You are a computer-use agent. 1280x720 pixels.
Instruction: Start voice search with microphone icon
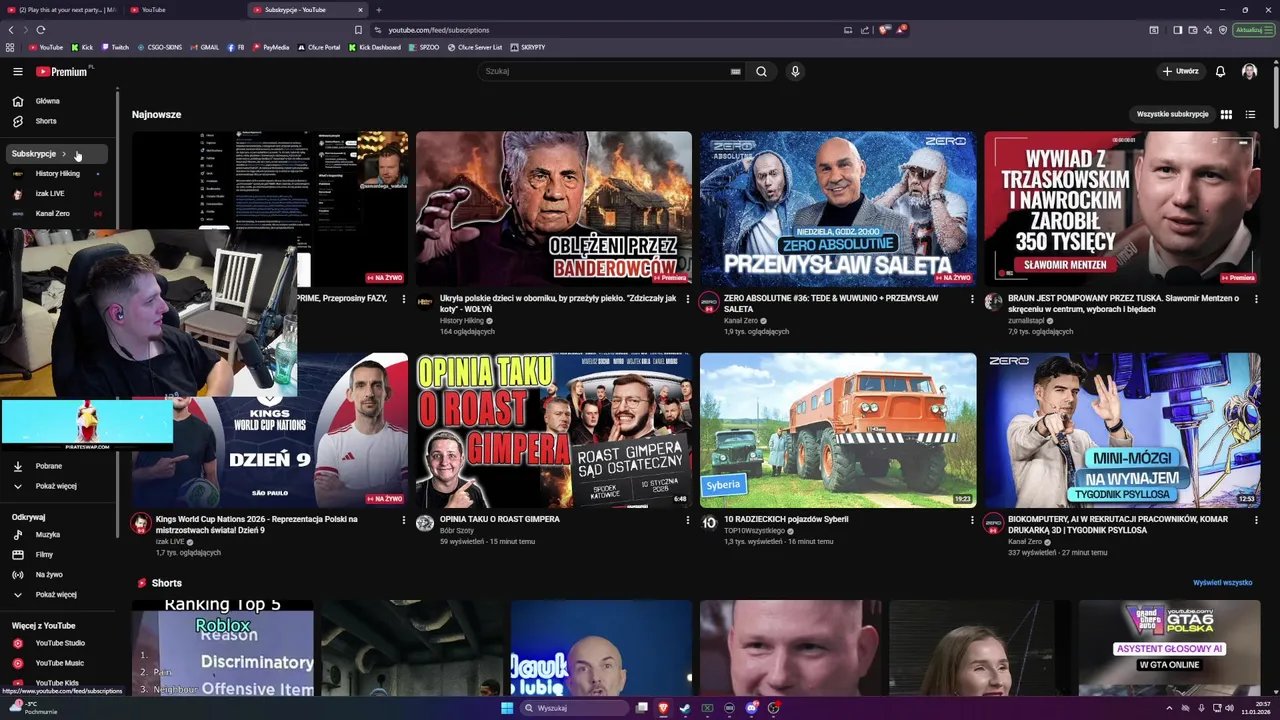(x=795, y=72)
